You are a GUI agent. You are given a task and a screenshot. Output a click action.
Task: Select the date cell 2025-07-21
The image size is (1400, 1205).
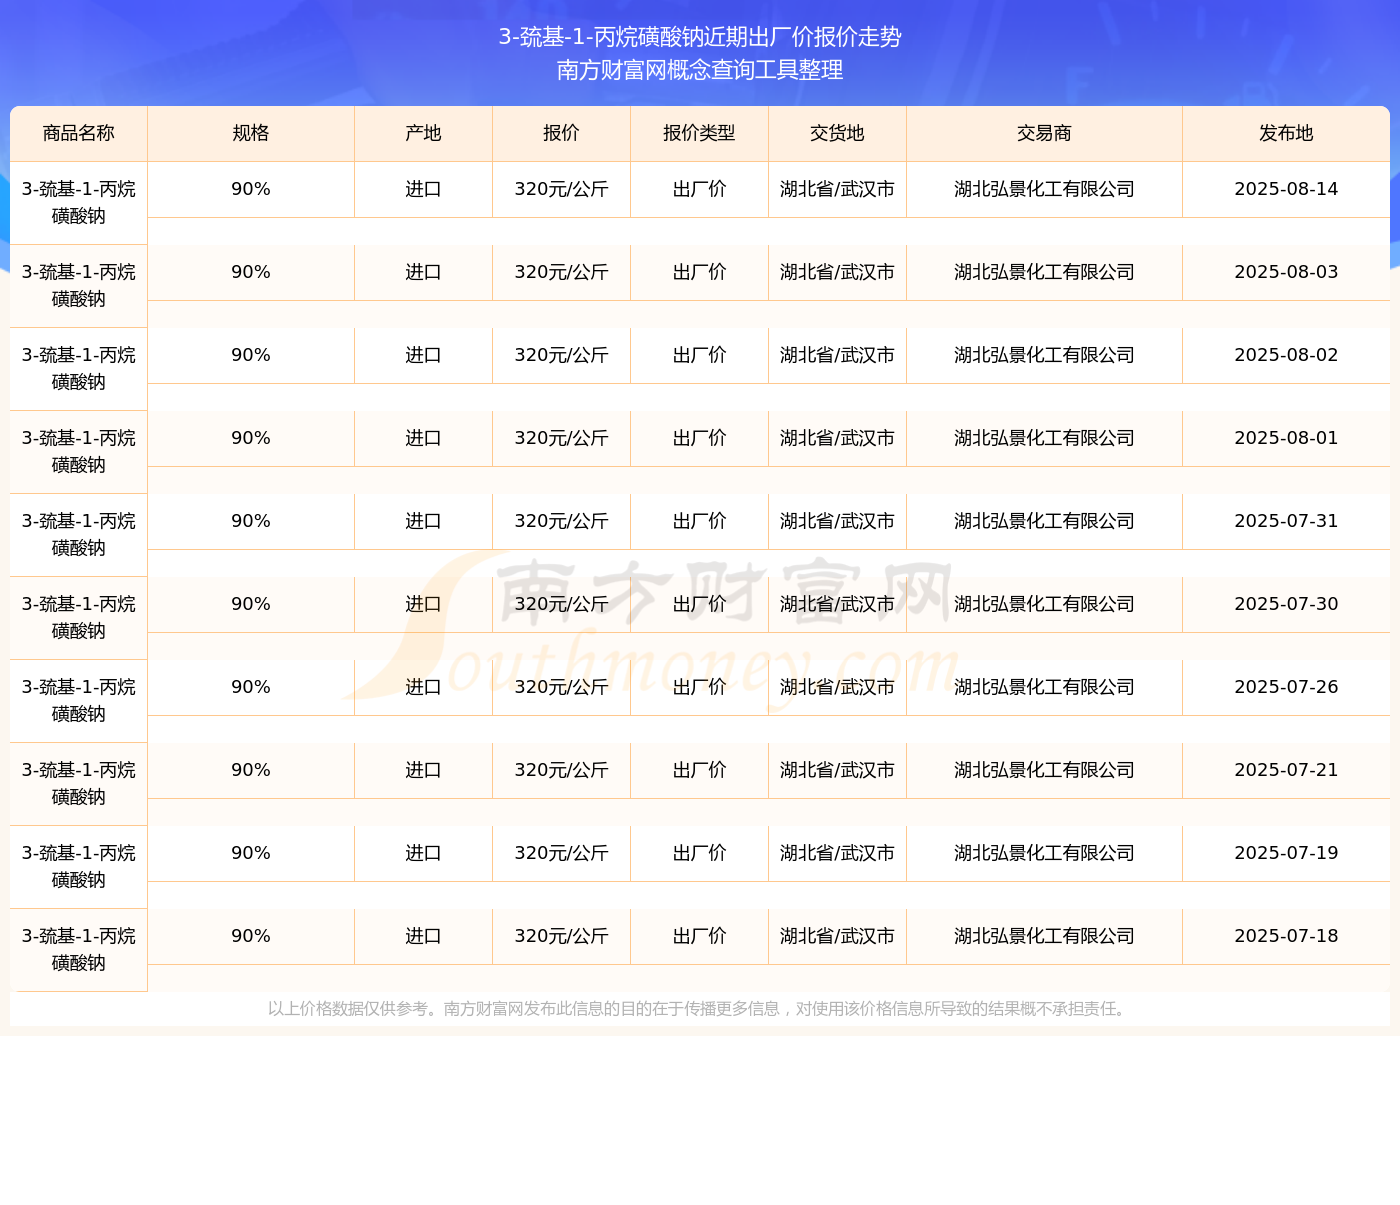(1286, 770)
